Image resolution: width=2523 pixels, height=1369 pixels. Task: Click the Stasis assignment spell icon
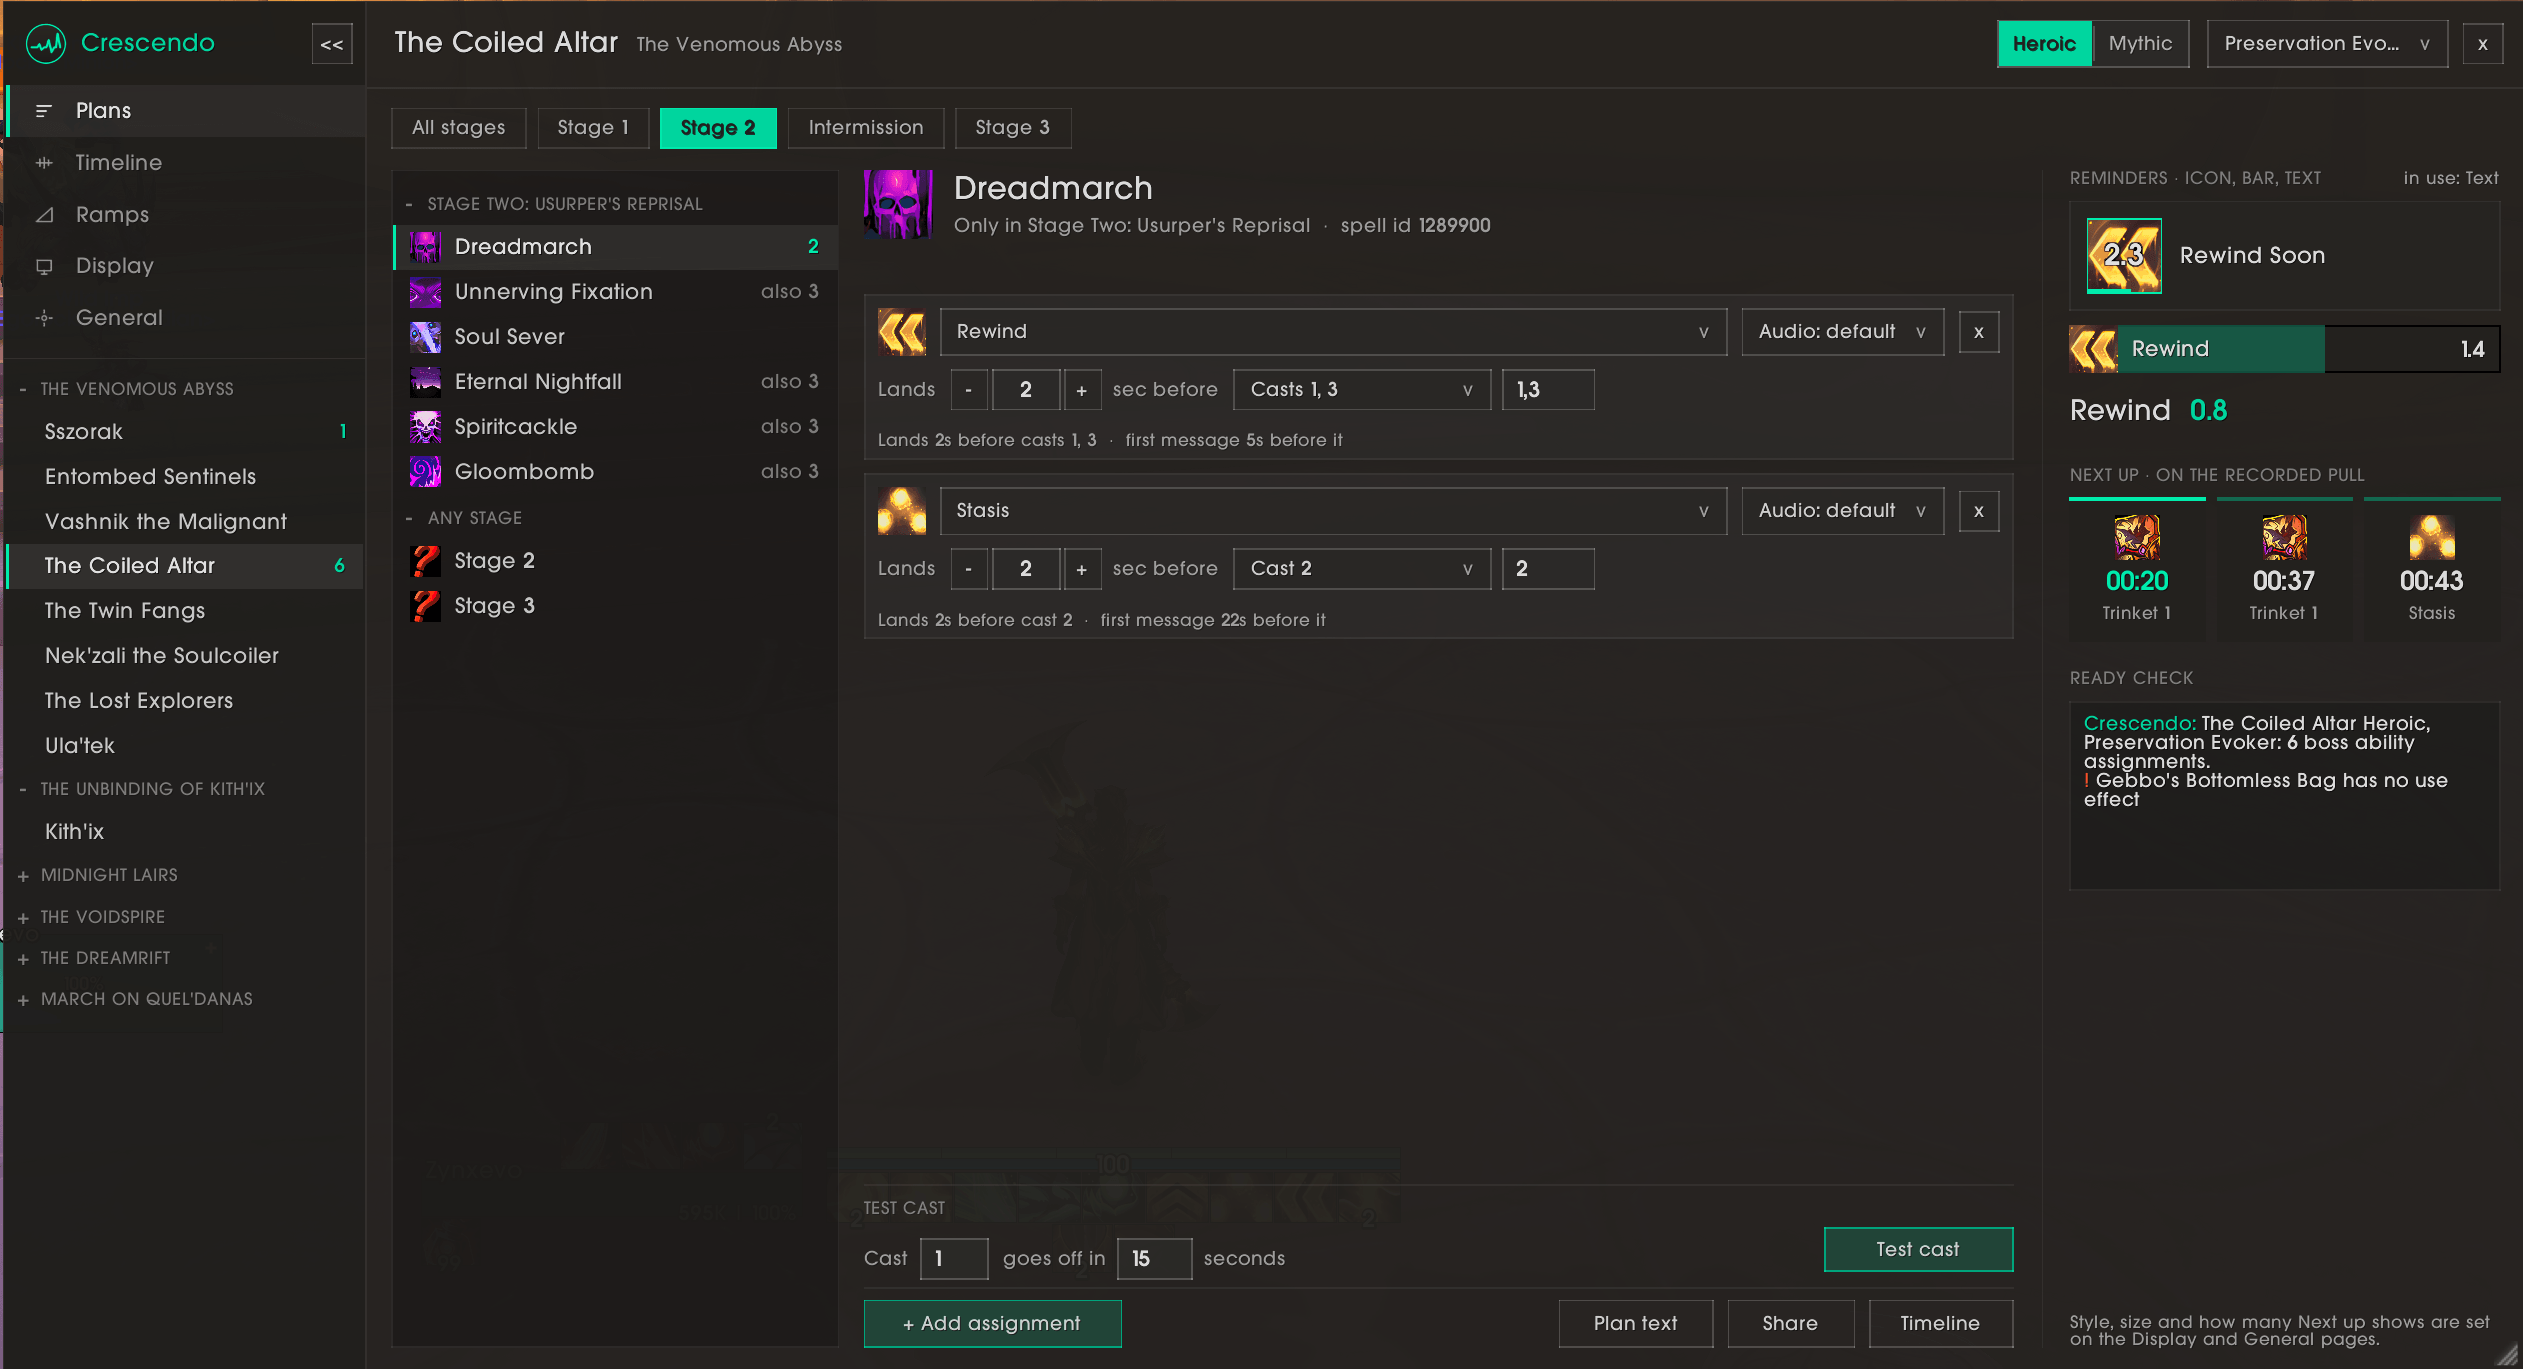902,511
